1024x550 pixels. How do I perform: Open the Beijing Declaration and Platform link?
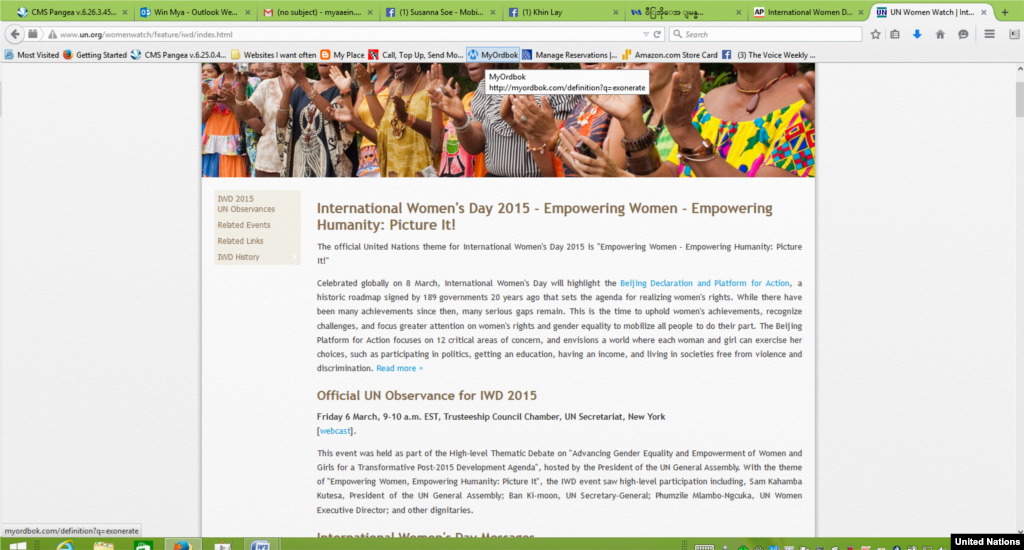coord(704,283)
